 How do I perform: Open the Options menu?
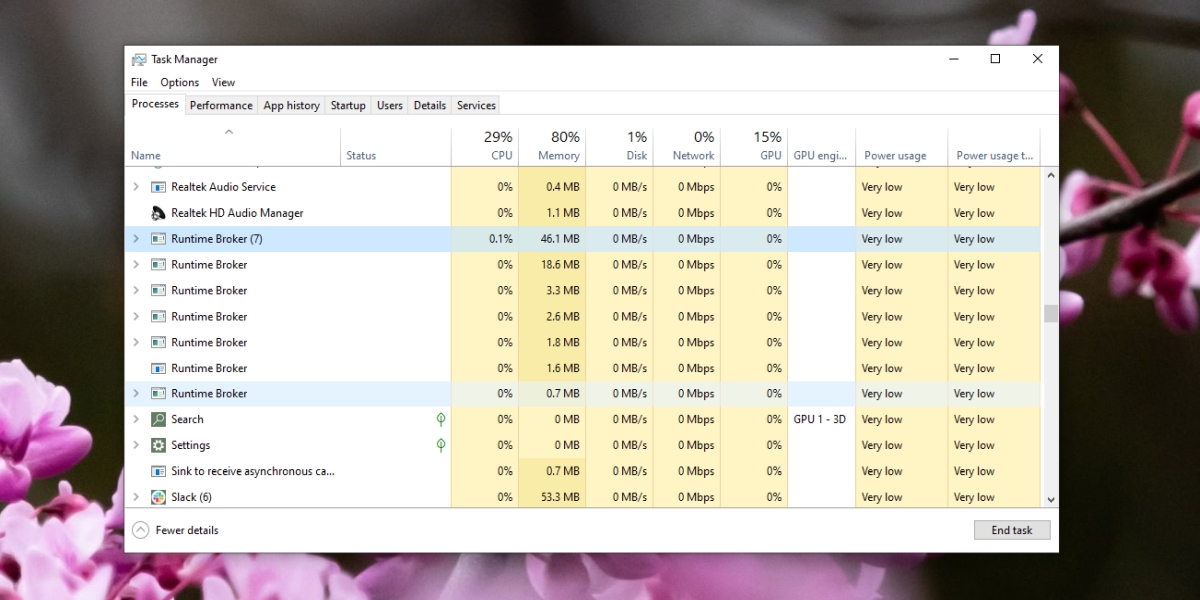click(179, 82)
